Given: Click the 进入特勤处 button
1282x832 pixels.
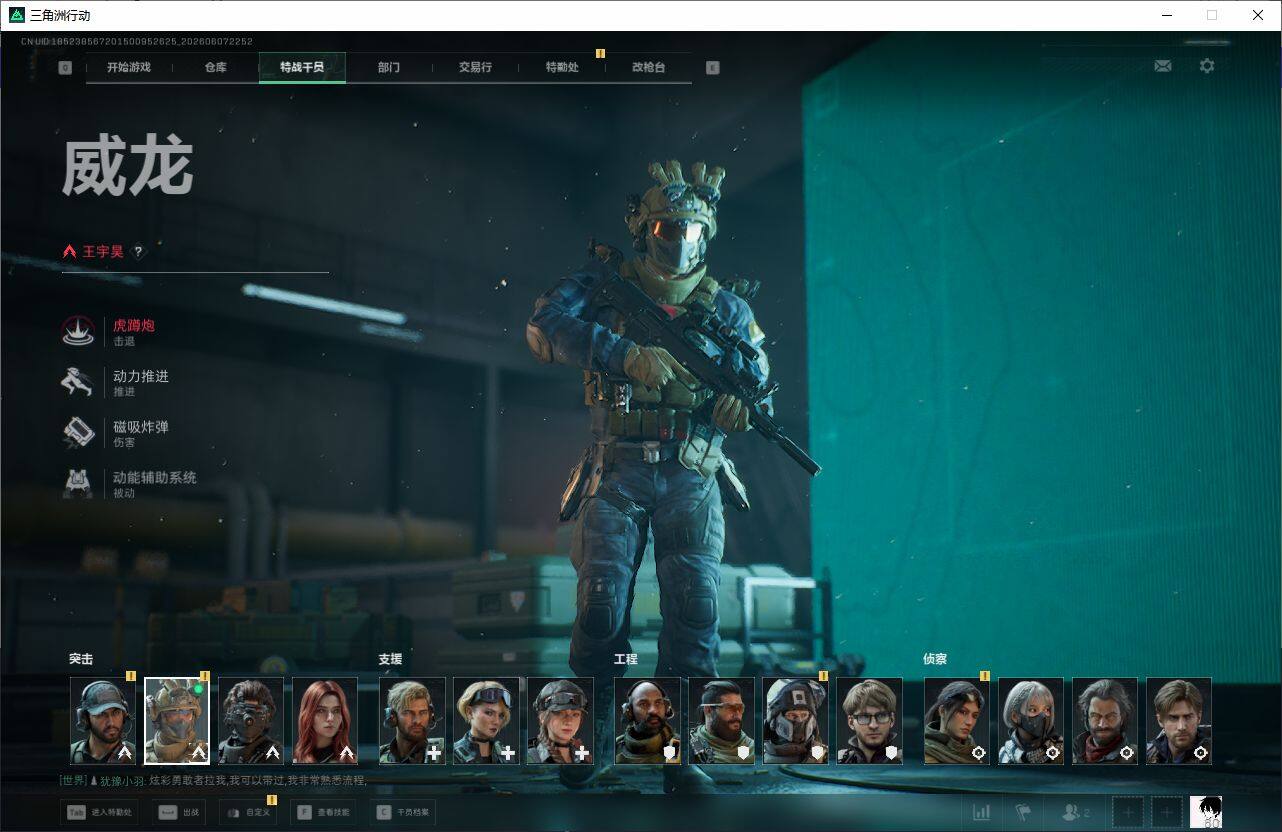Looking at the screenshot, I should tap(99, 813).
